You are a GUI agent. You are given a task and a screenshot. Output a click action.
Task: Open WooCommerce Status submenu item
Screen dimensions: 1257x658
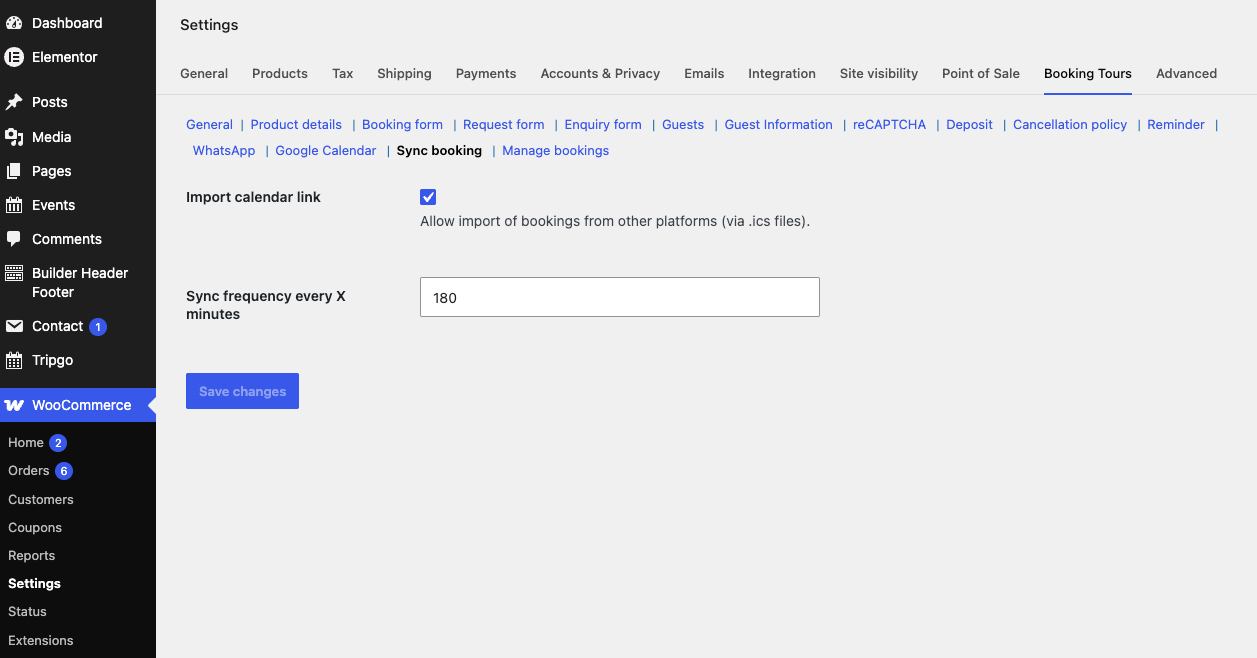tap(28, 611)
